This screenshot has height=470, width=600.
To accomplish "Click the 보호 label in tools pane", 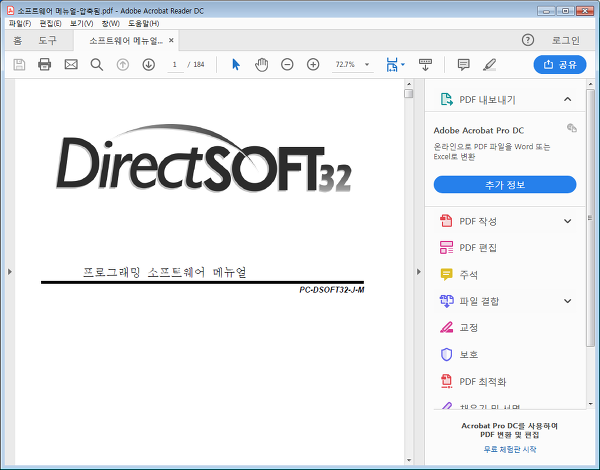I will 469,354.
